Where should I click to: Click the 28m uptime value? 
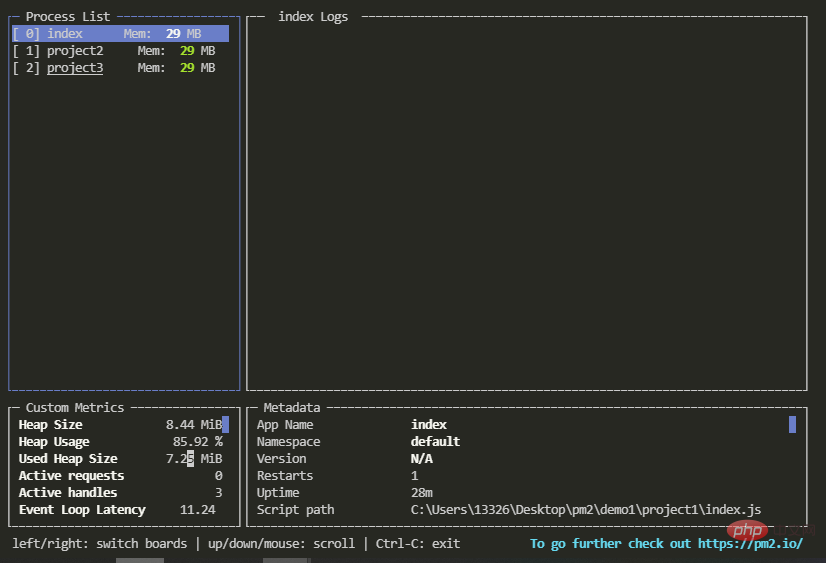tap(422, 492)
